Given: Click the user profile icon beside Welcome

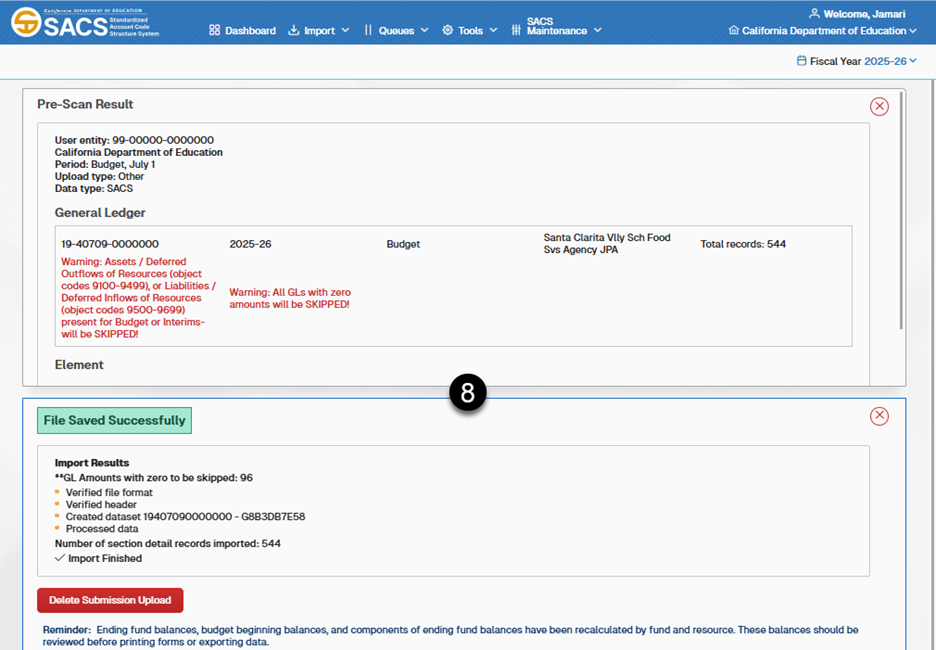Looking at the screenshot, I should coord(814,14).
